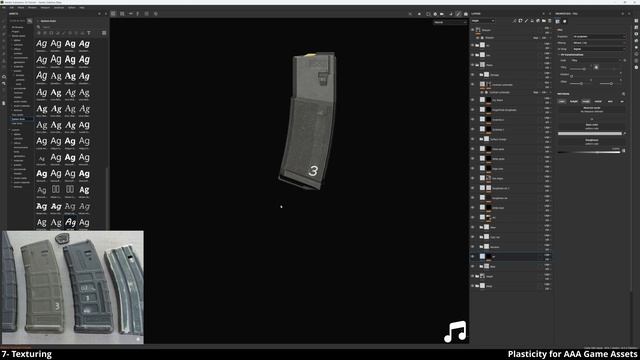Image resolution: width=640 pixels, height=360 pixels.
Task: Open the second Properties panel tab icon
Action: [x=564, y=21]
